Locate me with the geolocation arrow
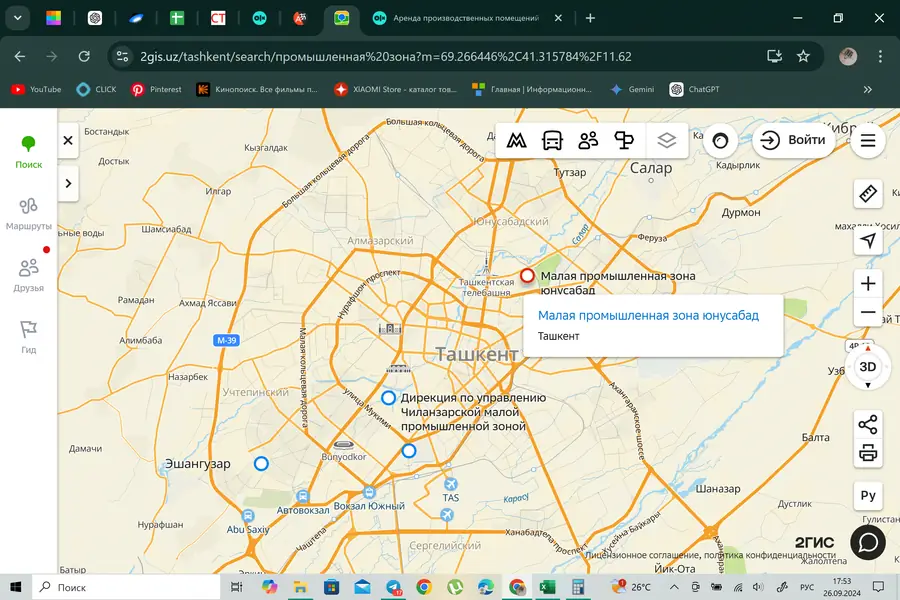The height and width of the screenshot is (600, 900). click(x=868, y=241)
